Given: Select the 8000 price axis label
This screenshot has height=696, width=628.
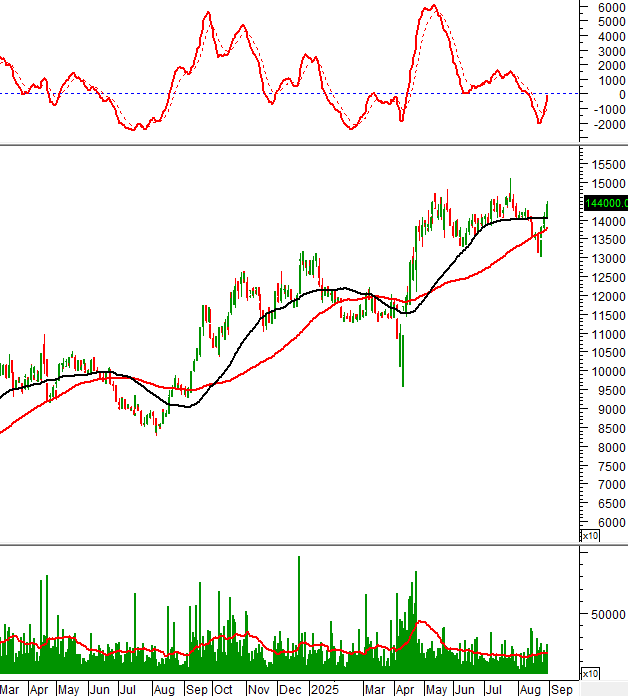Looking at the screenshot, I should tap(612, 447).
